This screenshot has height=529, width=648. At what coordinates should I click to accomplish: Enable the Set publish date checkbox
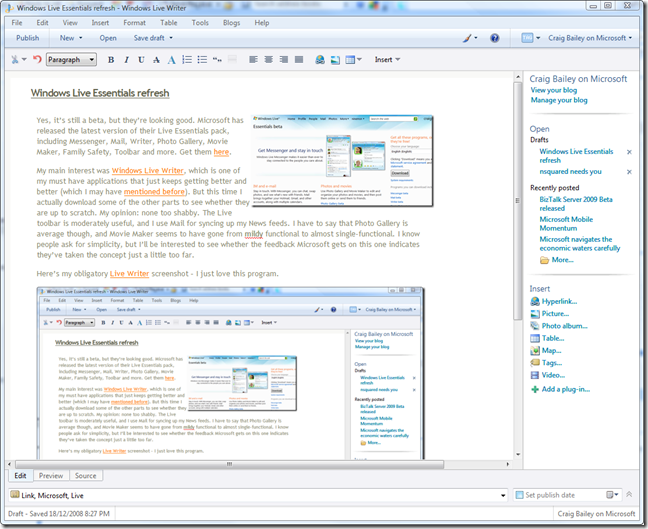(x=519, y=495)
